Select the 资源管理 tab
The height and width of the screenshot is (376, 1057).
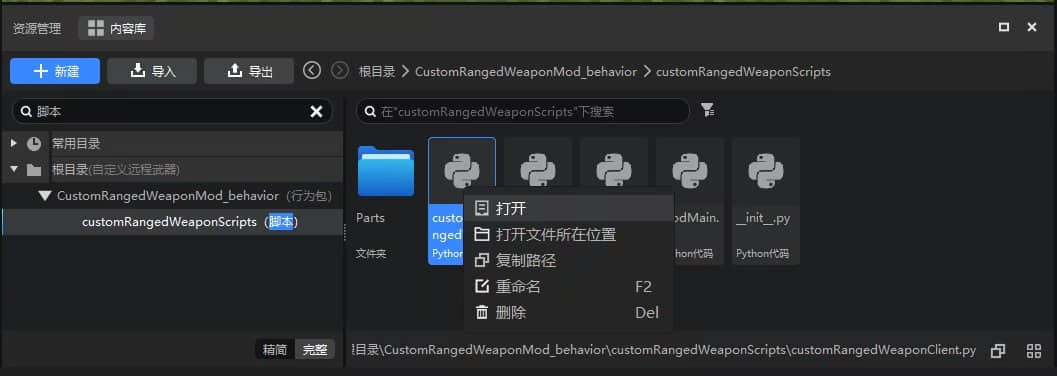click(36, 28)
